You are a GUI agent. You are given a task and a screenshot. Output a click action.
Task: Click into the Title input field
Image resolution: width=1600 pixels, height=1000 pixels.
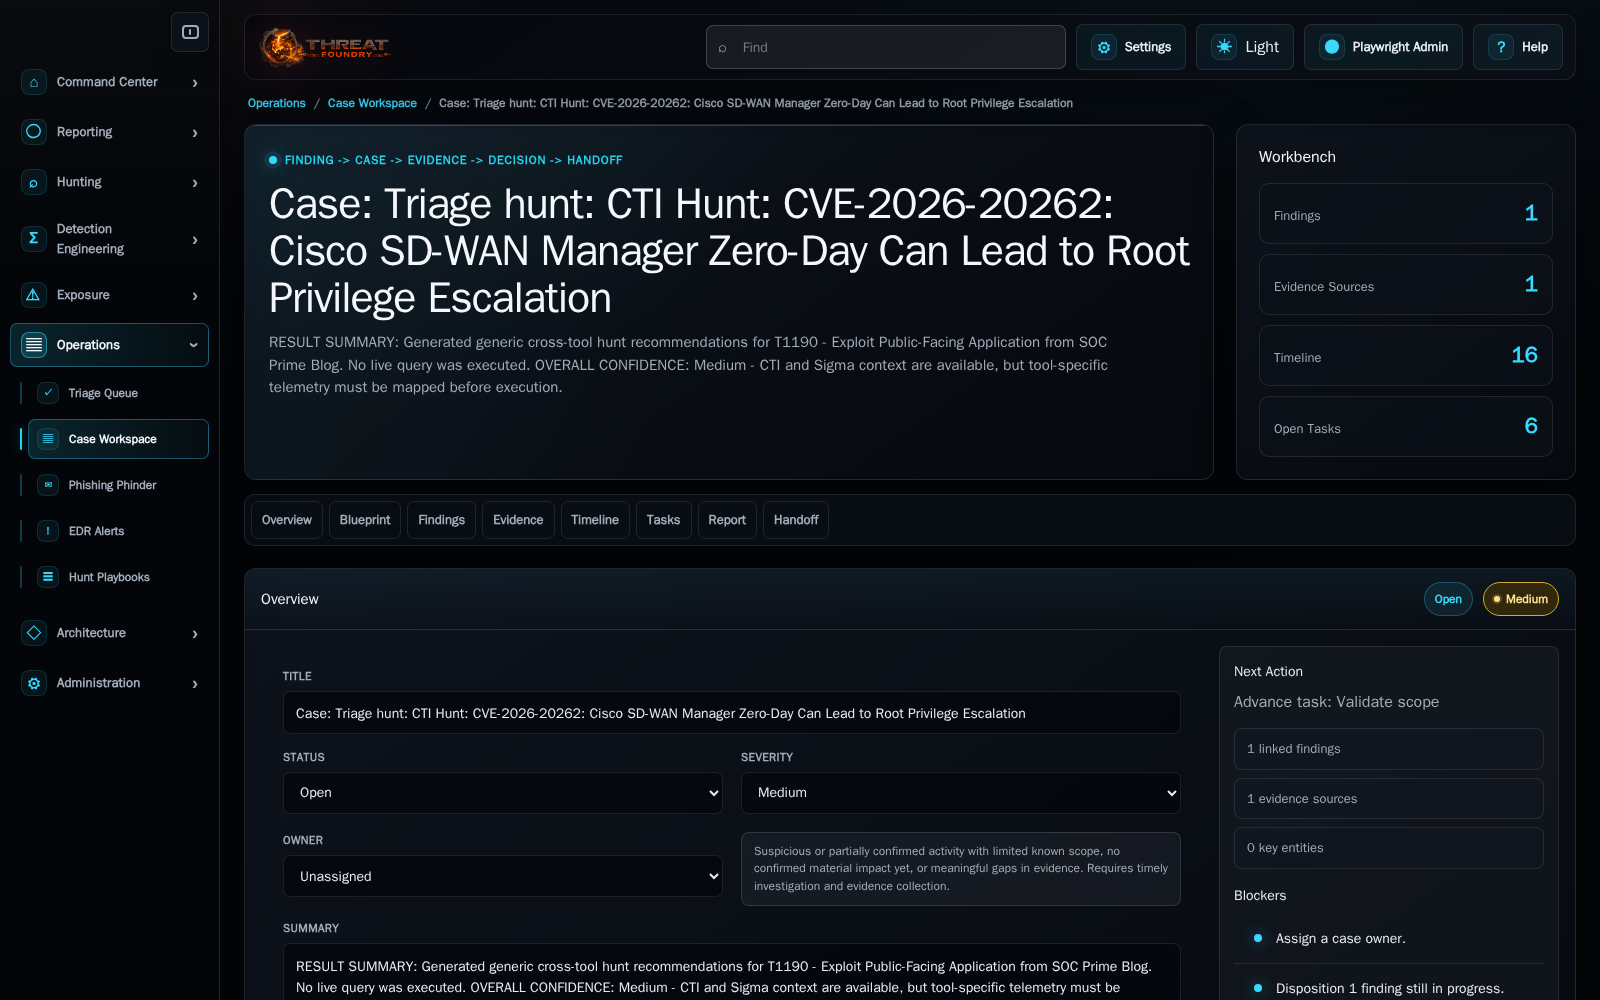731,713
